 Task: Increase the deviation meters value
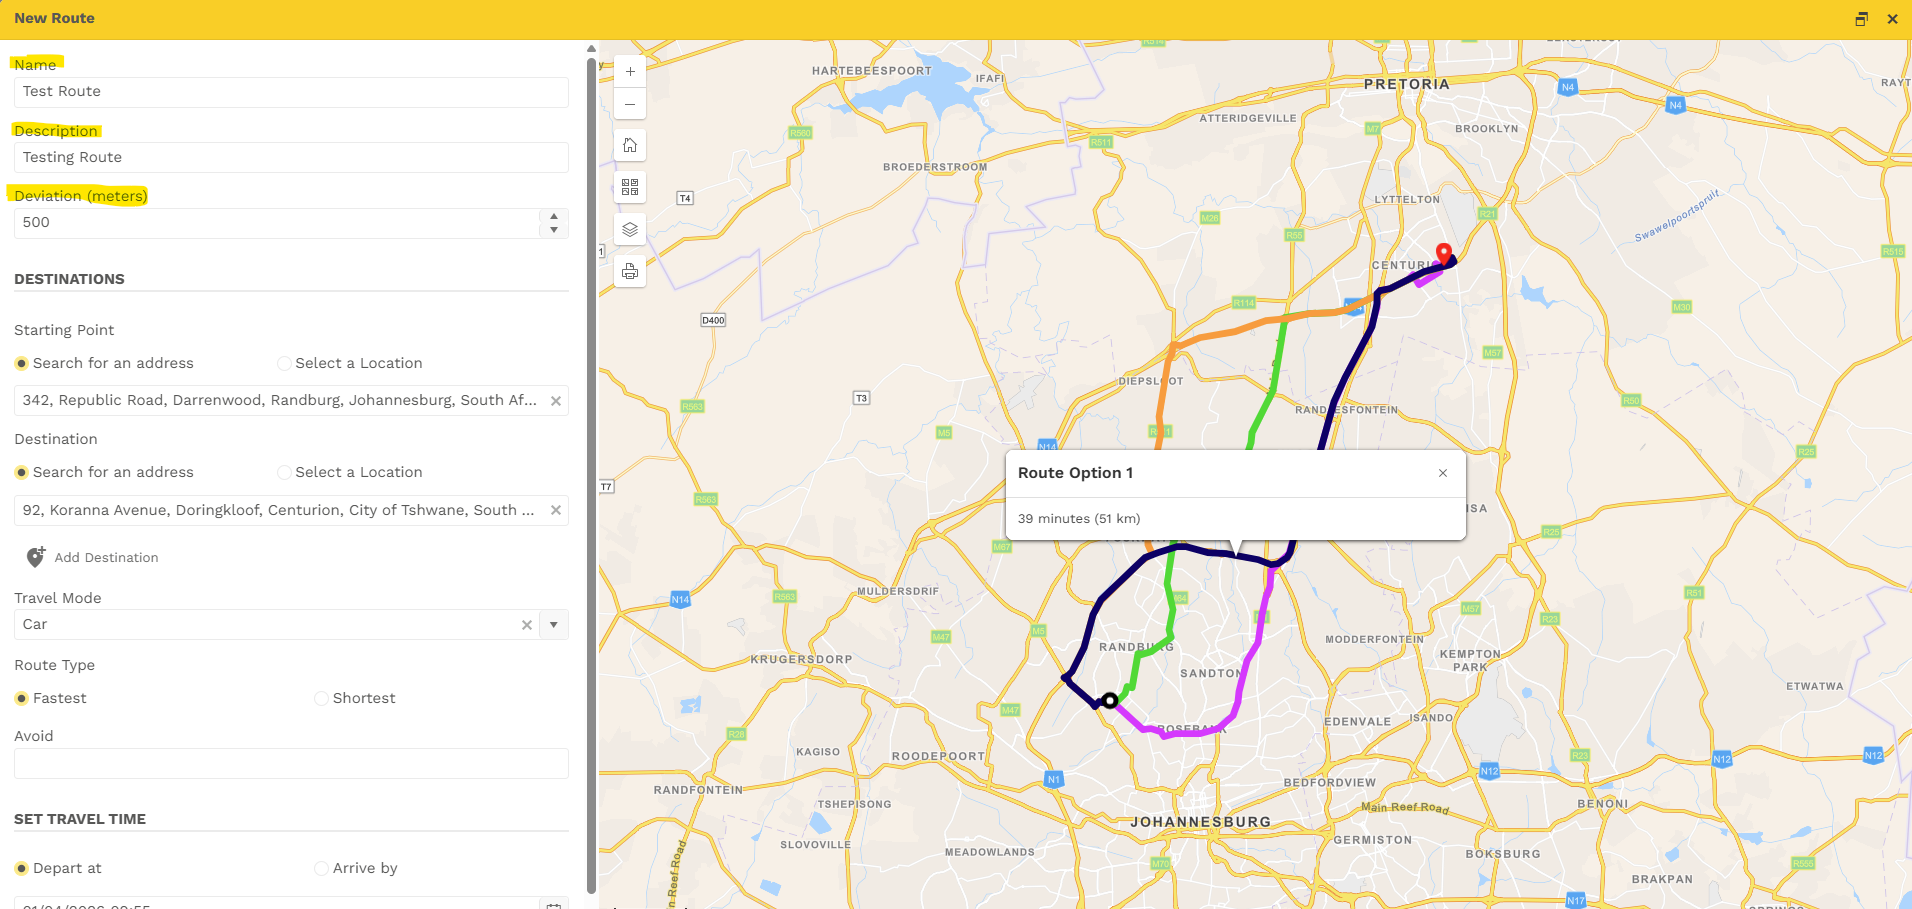click(x=554, y=216)
